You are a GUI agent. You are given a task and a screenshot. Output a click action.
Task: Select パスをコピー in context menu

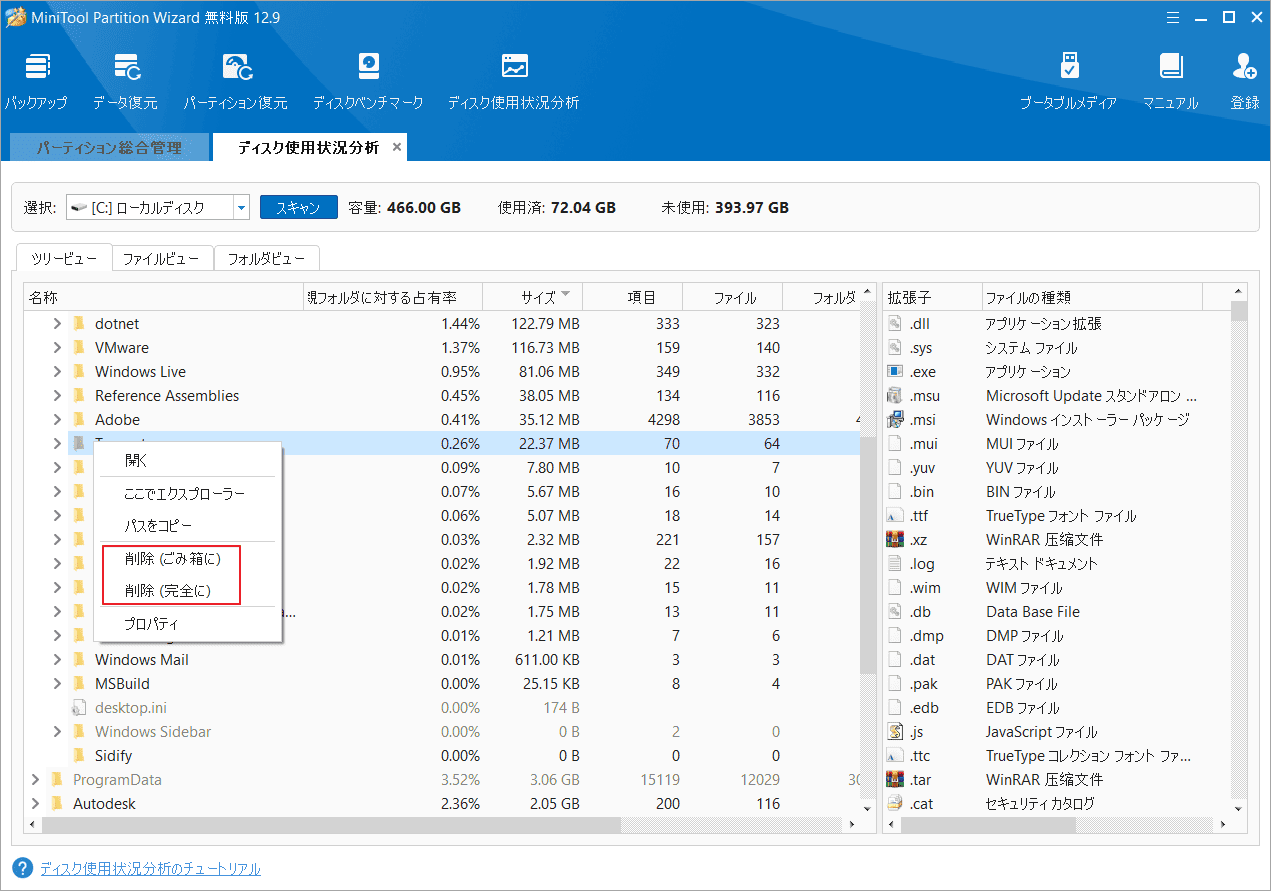point(188,526)
